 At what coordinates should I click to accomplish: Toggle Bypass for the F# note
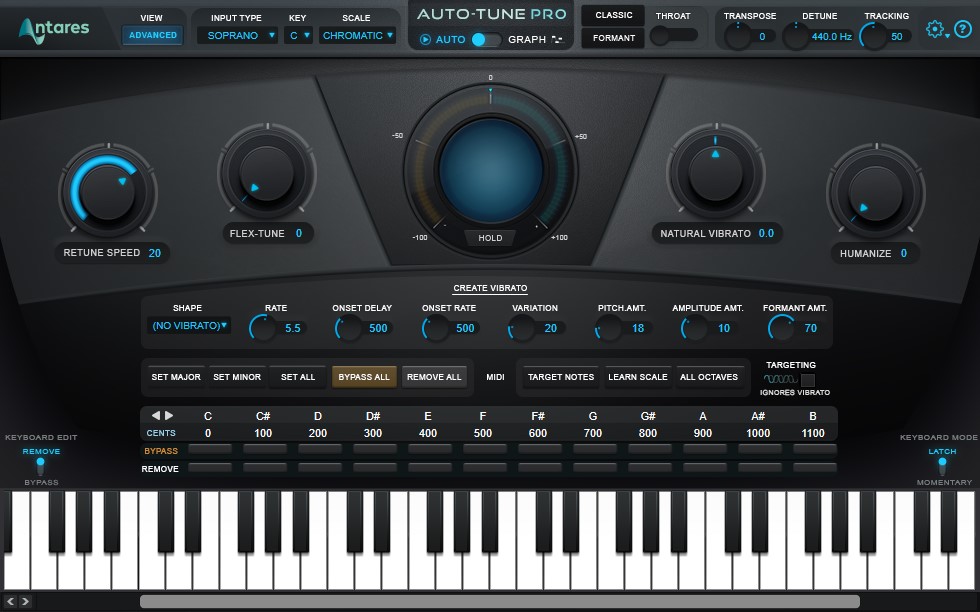coord(539,449)
